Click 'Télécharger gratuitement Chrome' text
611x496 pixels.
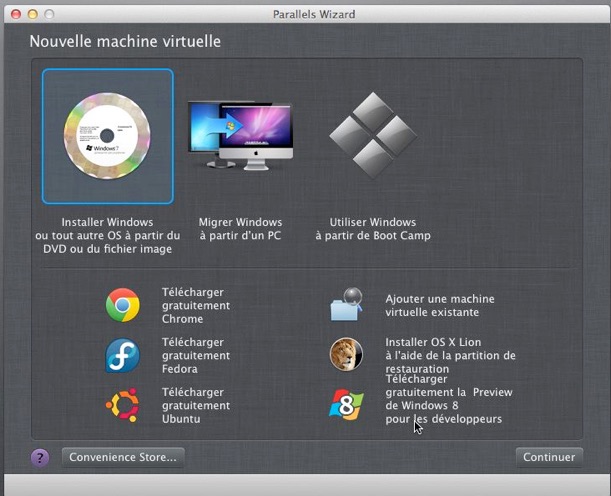pos(196,305)
